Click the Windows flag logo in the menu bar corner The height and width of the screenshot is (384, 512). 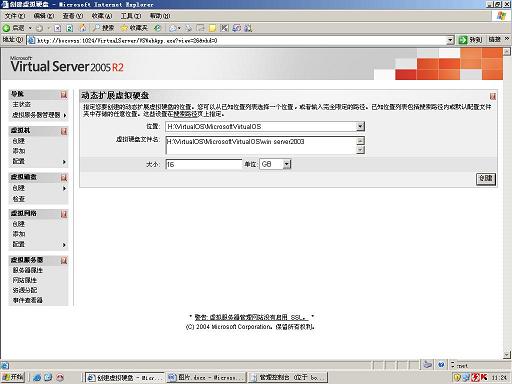[x=501, y=16]
